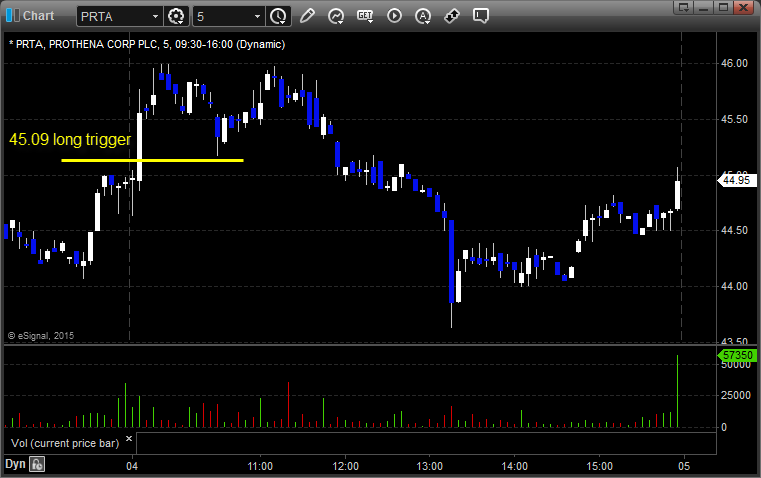Click the 25000 volume axis label

click(736, 396)
